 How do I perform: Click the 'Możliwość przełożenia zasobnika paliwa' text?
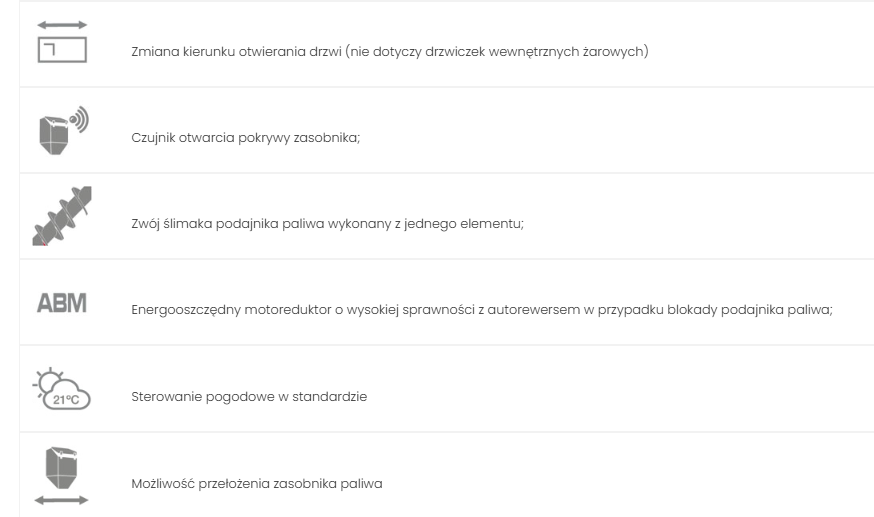click(256, 484)
